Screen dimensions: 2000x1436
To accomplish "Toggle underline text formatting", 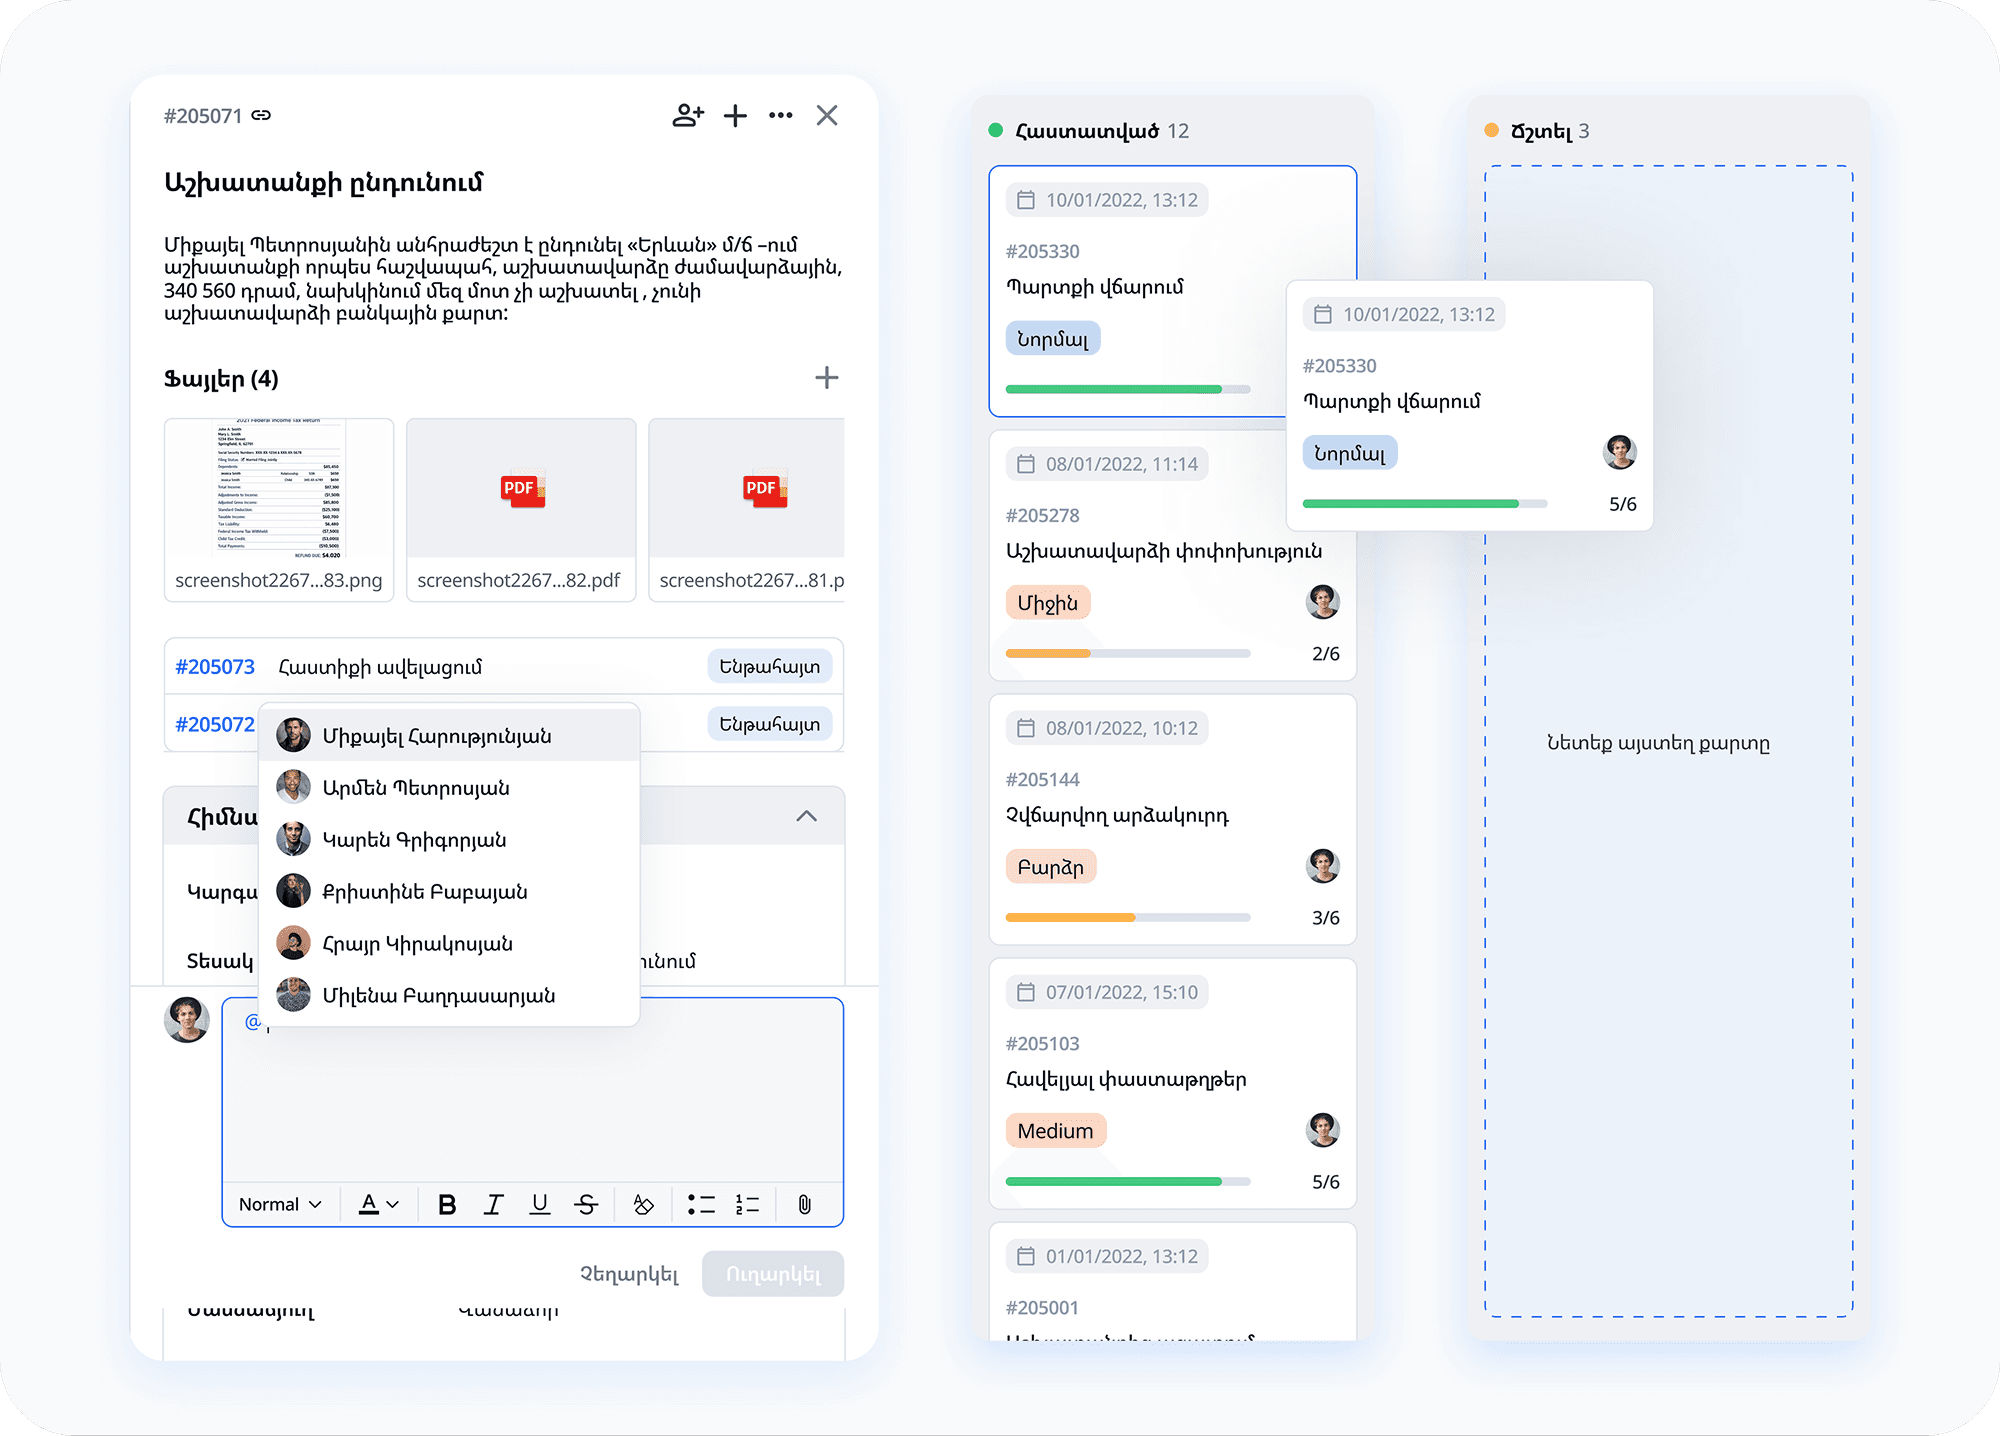I will pyautogui.click(x=540, y=1204).
